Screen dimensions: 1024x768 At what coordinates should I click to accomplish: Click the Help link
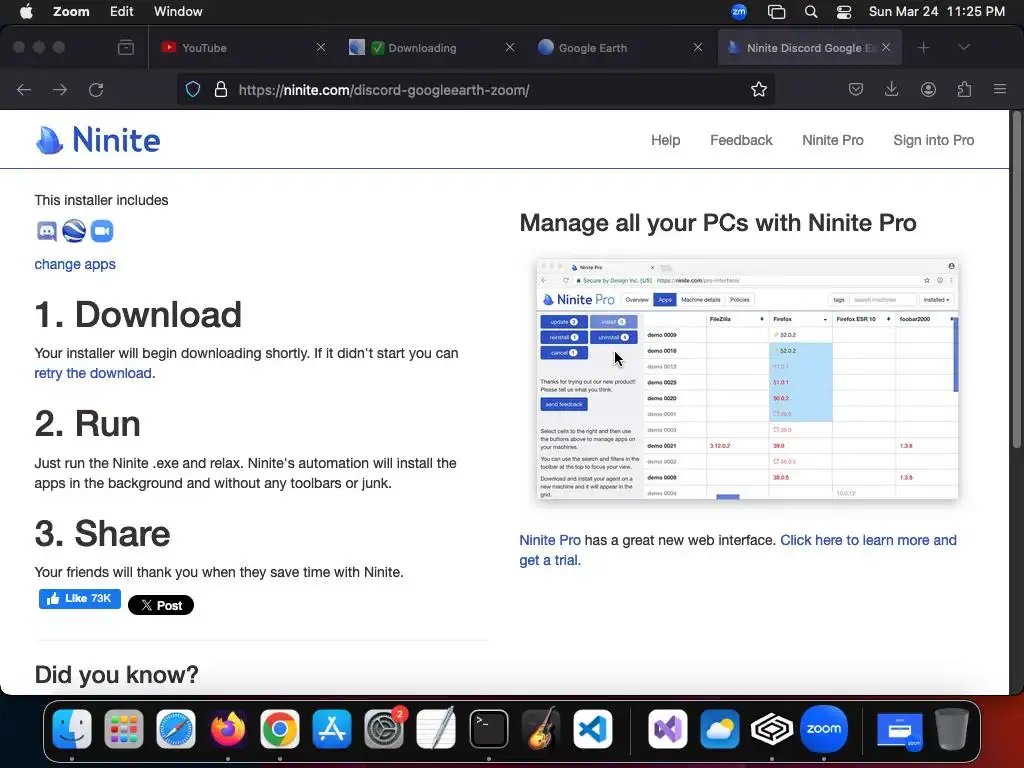[665, 140]
